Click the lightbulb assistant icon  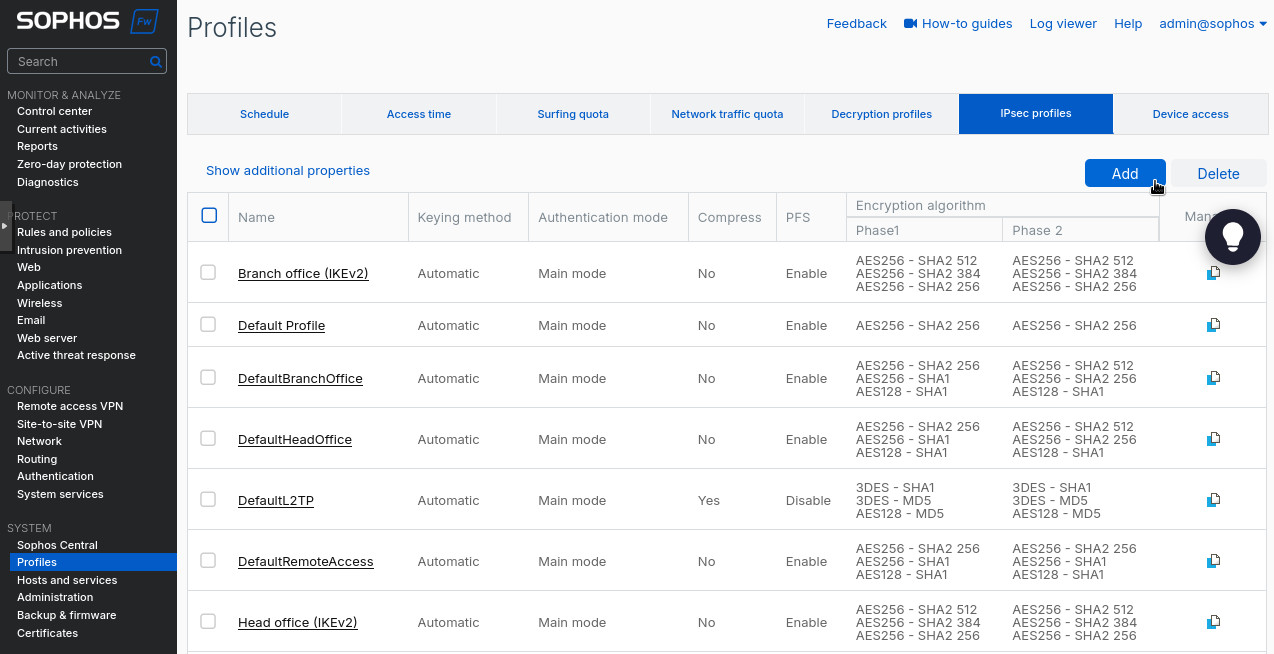[x=1232, y=236]
